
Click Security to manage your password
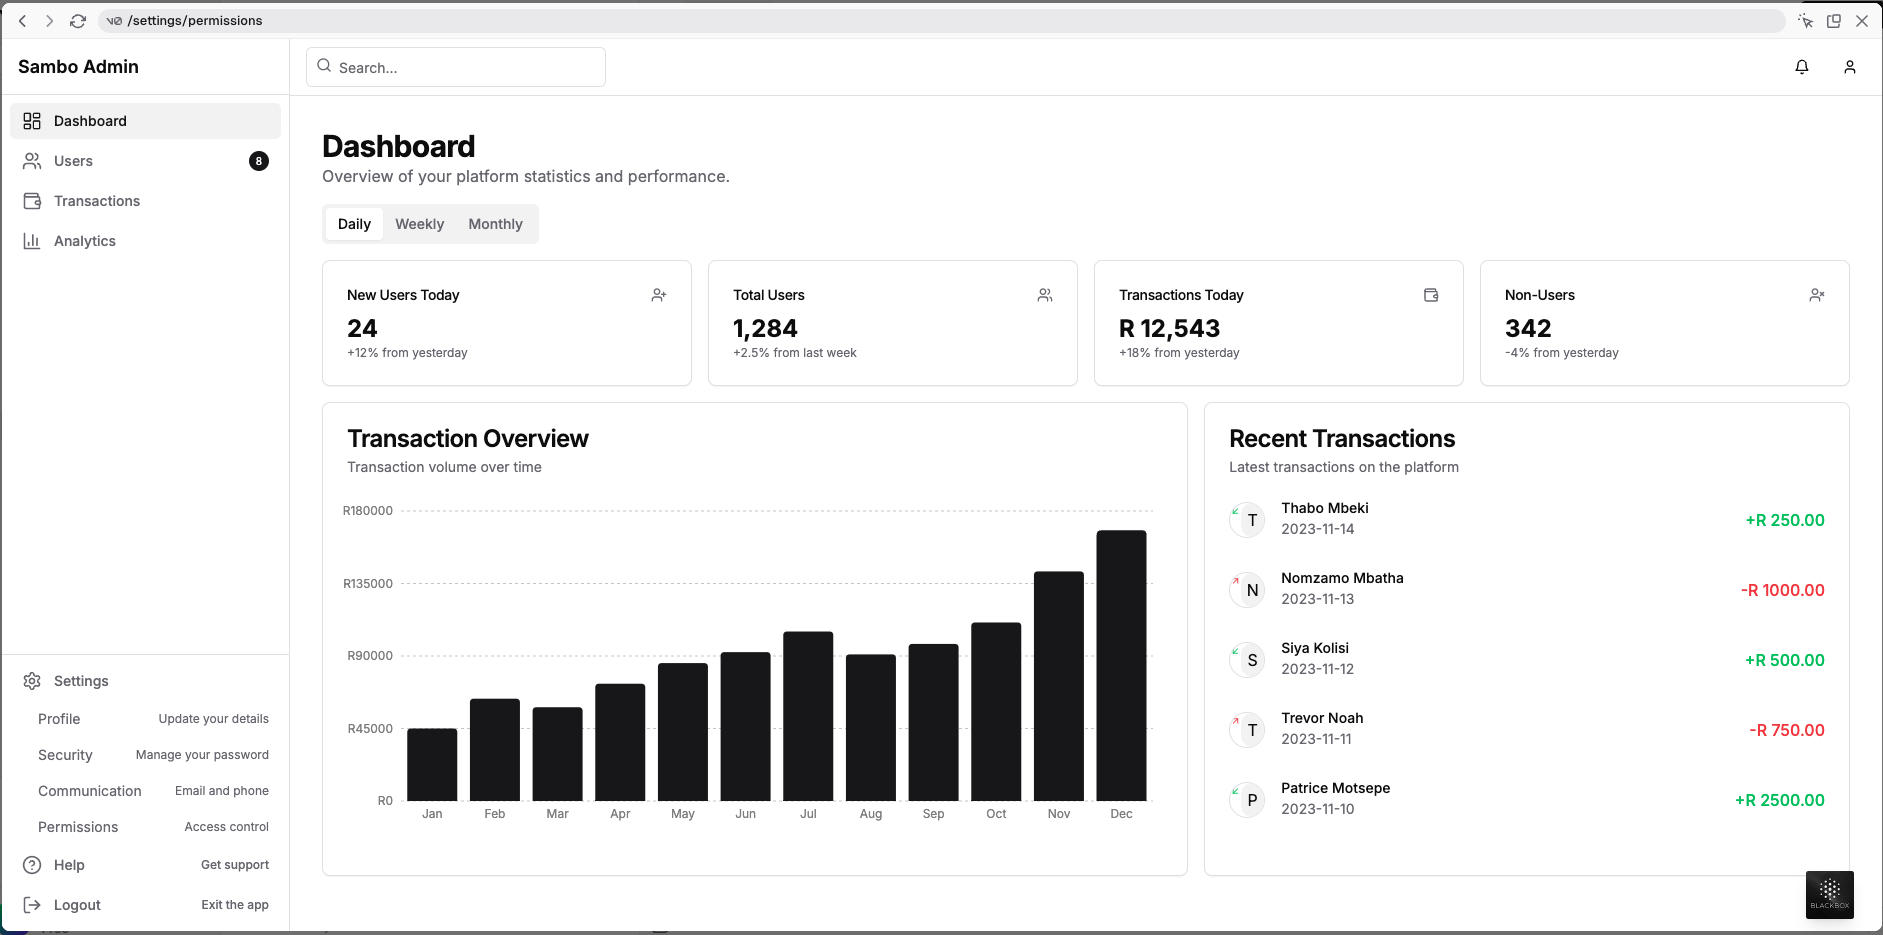click(64, 755)
